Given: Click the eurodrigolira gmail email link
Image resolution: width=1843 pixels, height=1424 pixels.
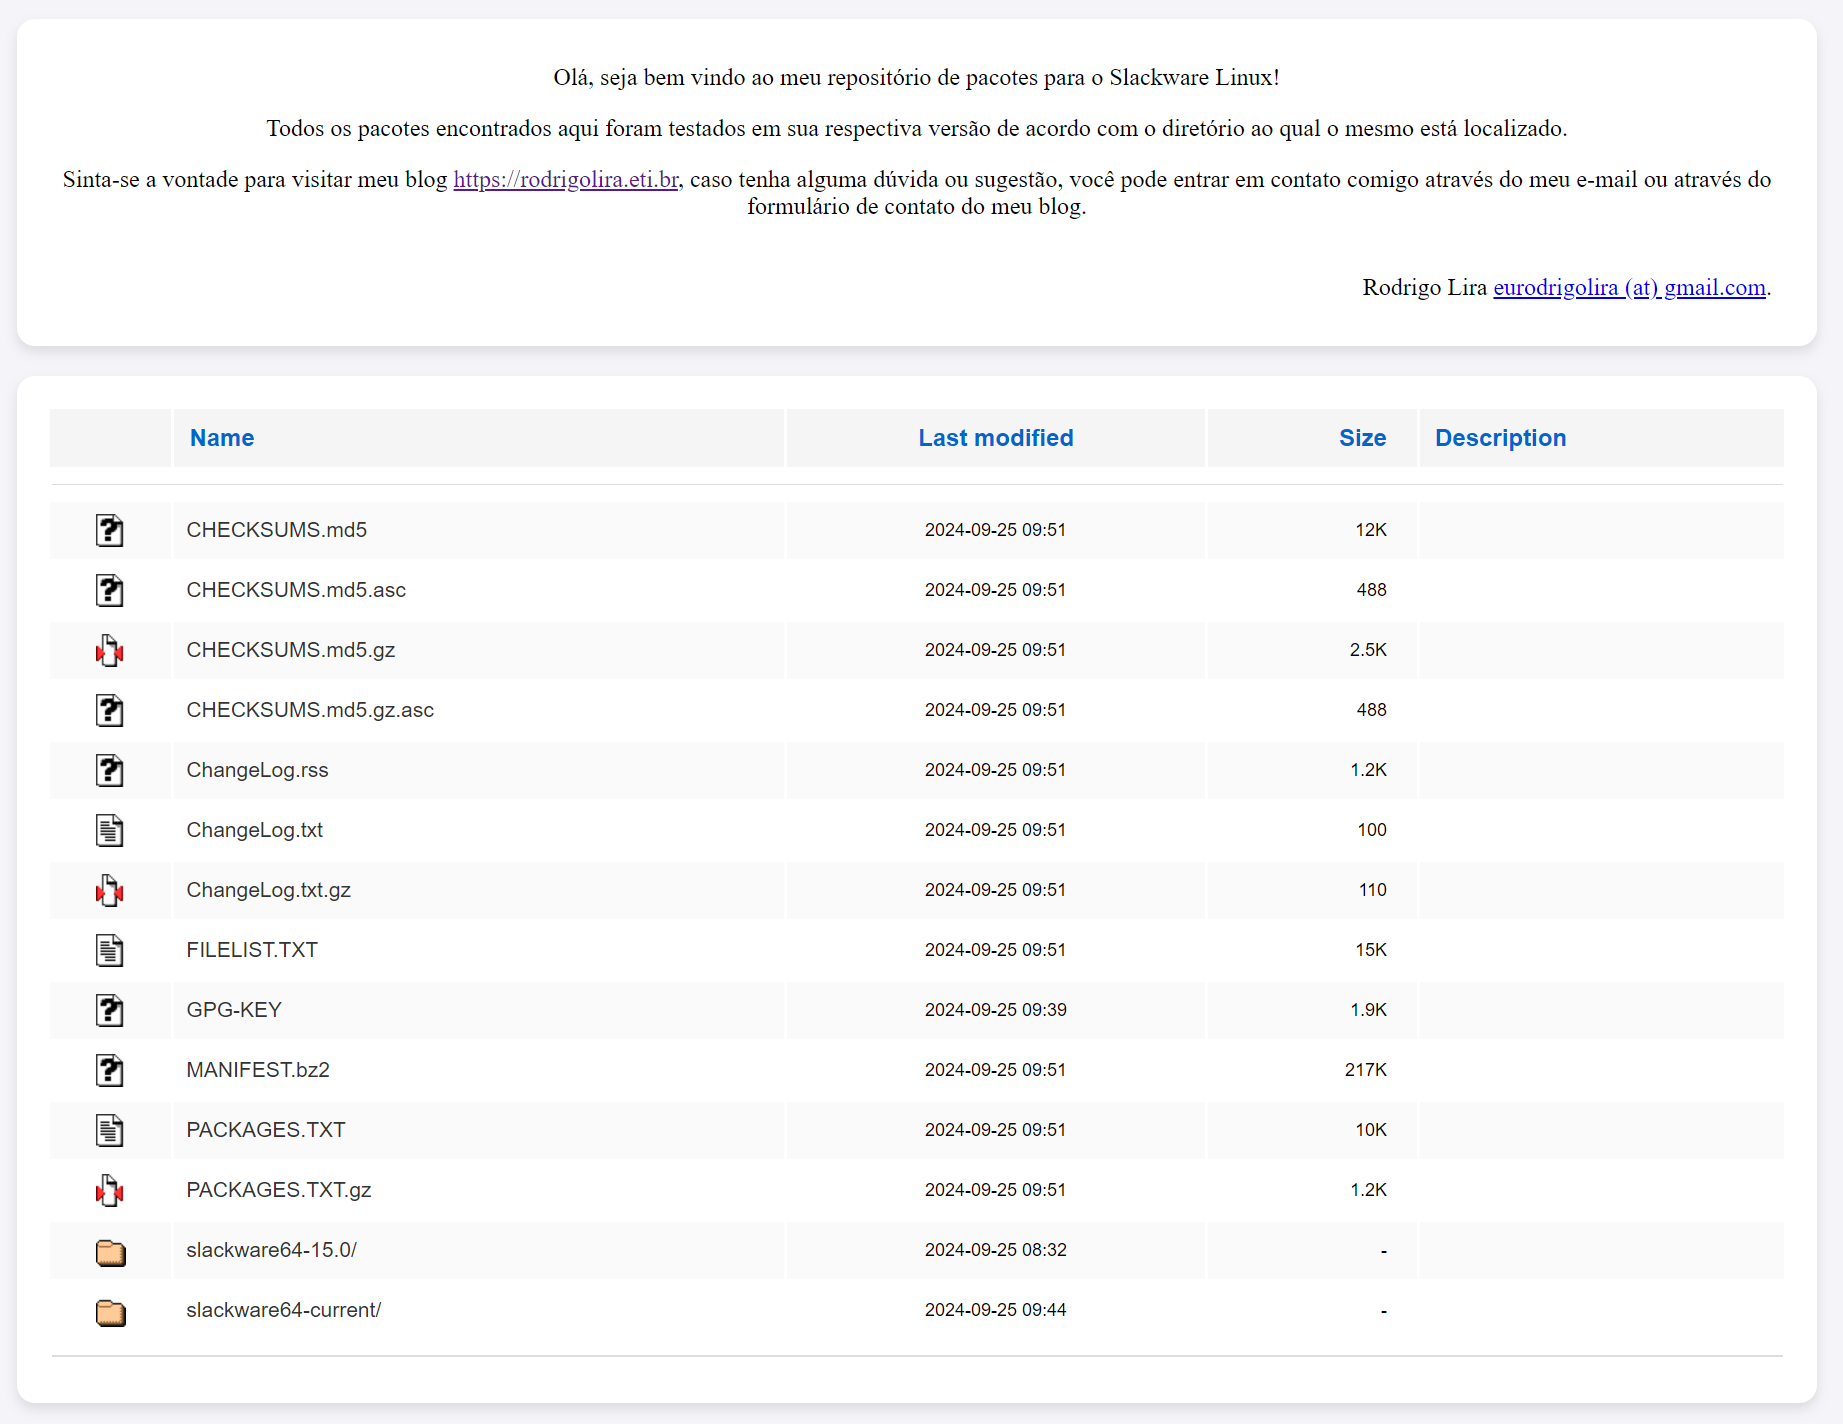Looking at the screenshot, I should pyautogui.click(x=1629, y=288).
